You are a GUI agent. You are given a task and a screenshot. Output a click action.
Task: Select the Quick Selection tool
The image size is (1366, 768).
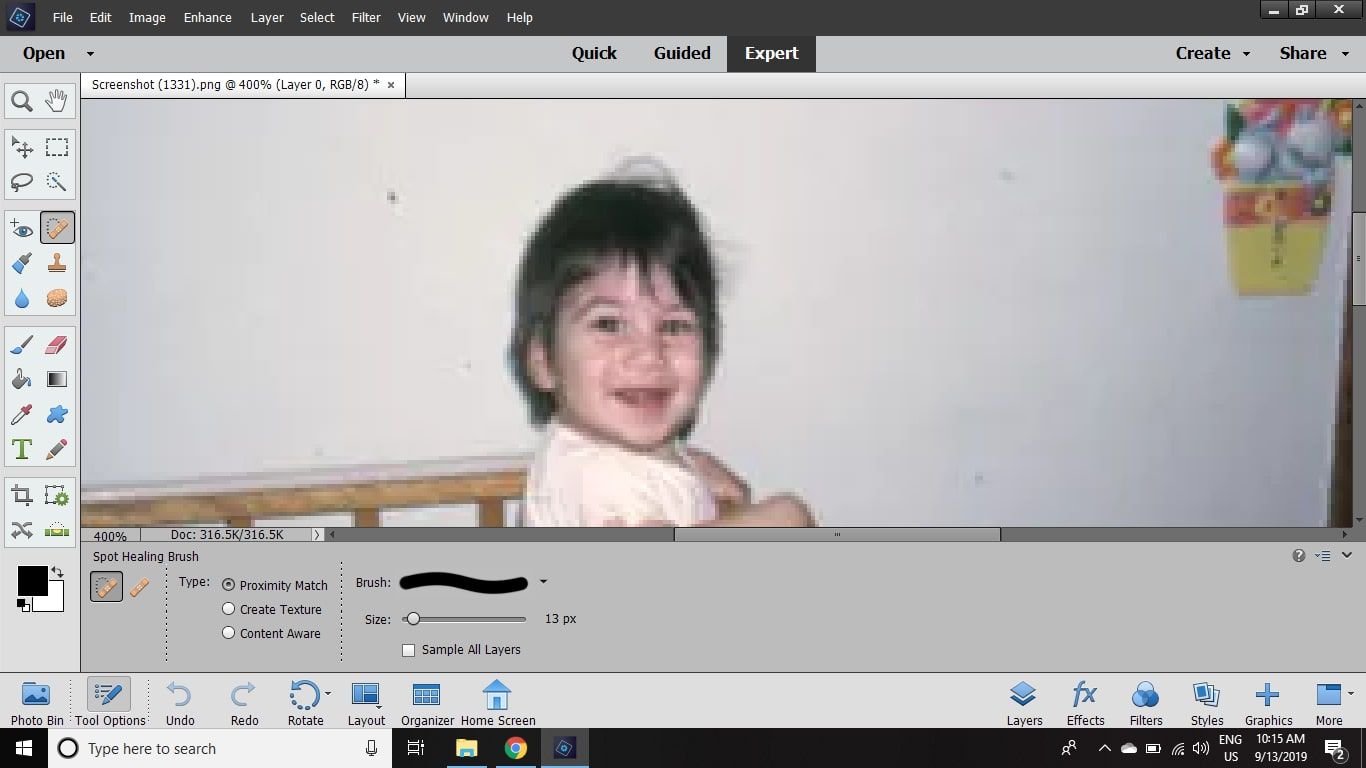click(57, 182)
